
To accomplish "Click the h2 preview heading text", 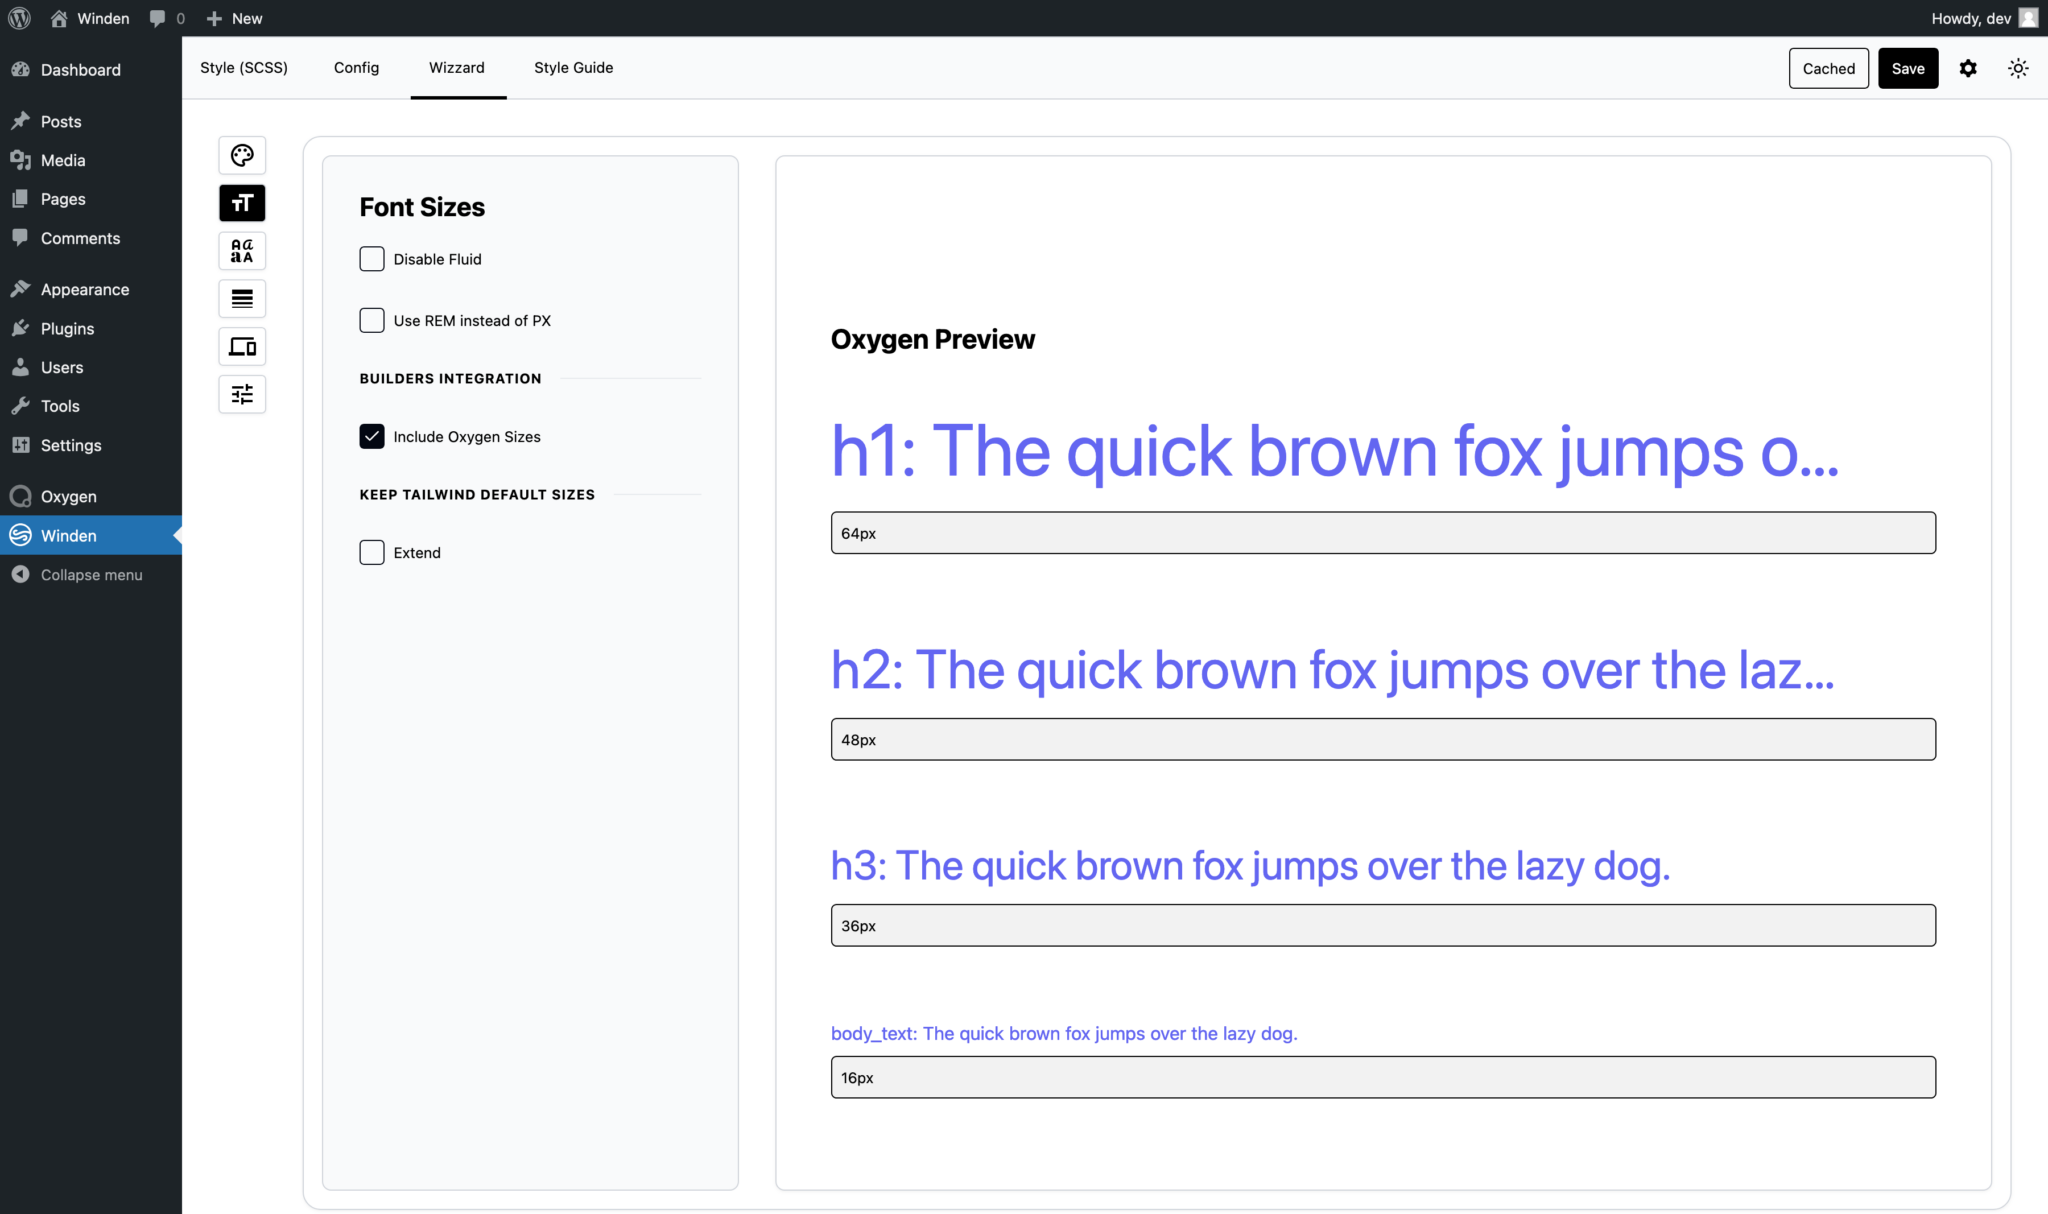I will 1332,669.
